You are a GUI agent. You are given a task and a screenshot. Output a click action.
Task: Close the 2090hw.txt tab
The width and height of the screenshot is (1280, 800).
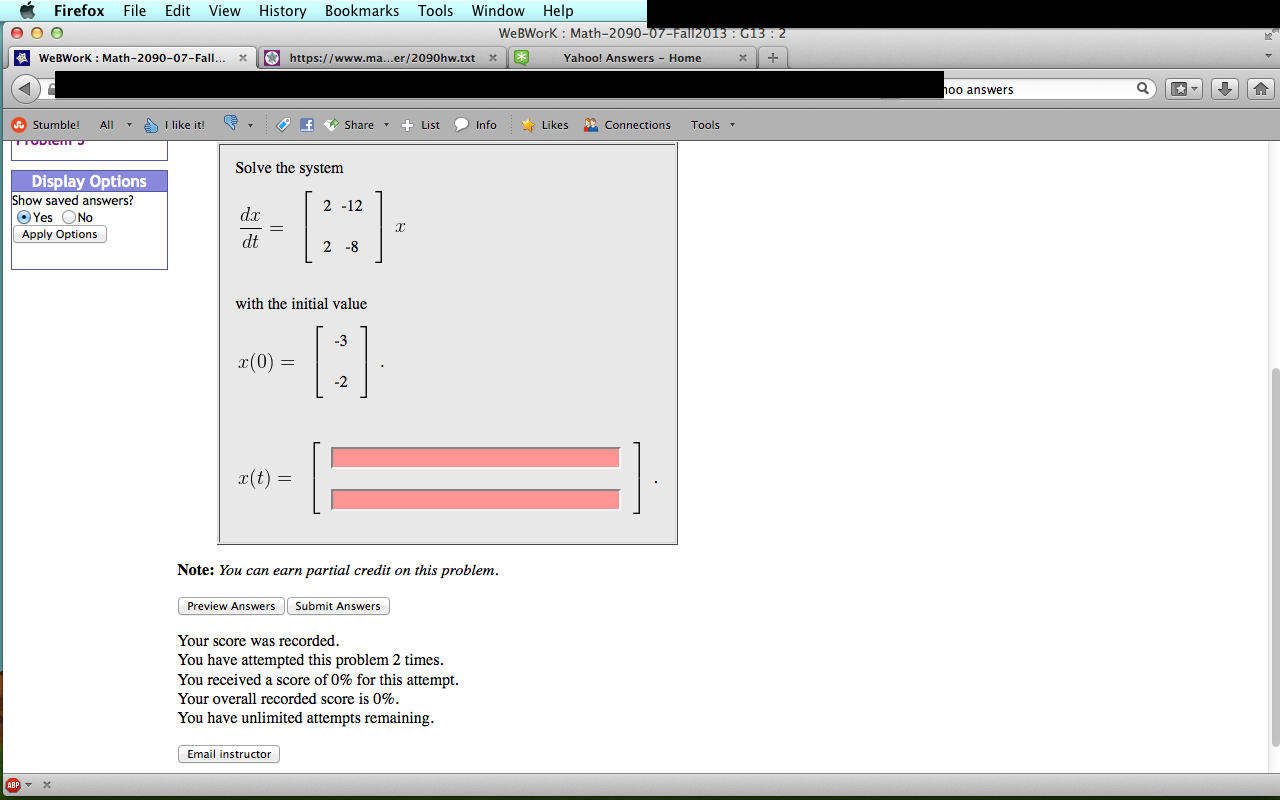click(493, 58)
